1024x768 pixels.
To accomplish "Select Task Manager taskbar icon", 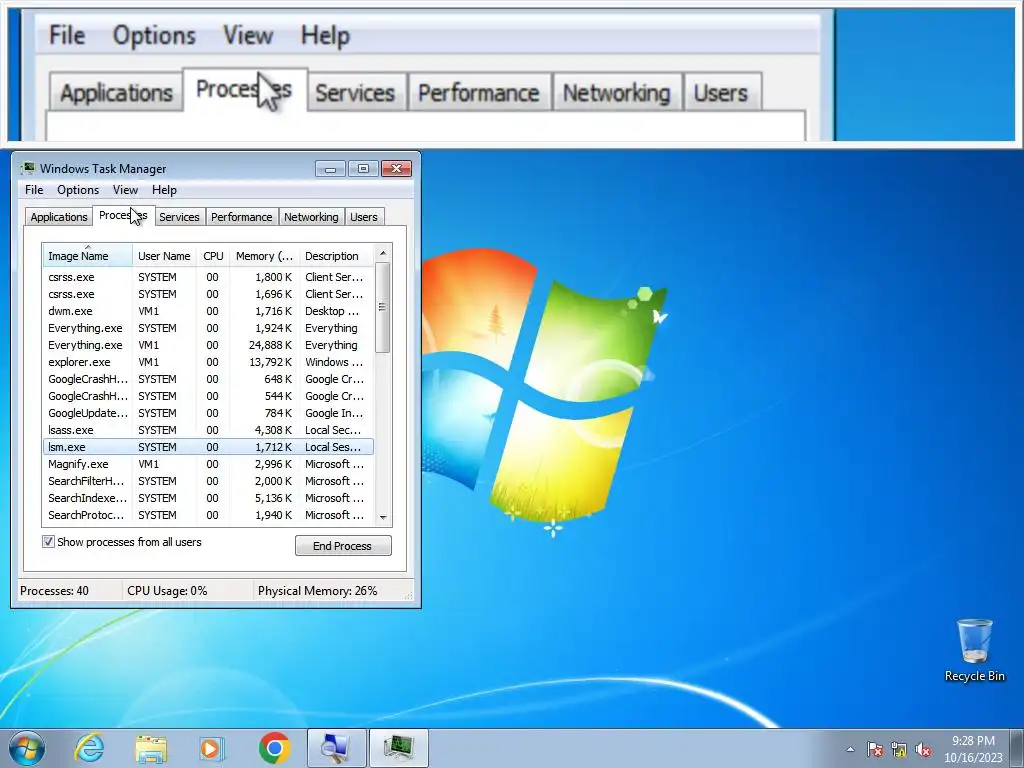I will 399,748.
